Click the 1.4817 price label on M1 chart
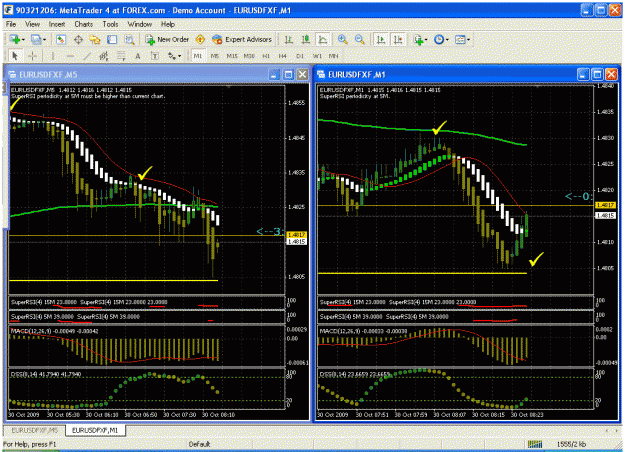625x452 pixels. [x=605, y=205]
